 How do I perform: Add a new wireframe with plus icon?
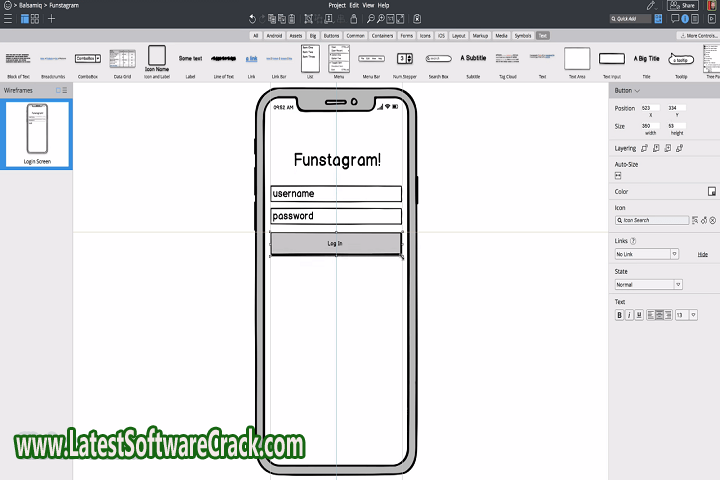tap(52, 18)
